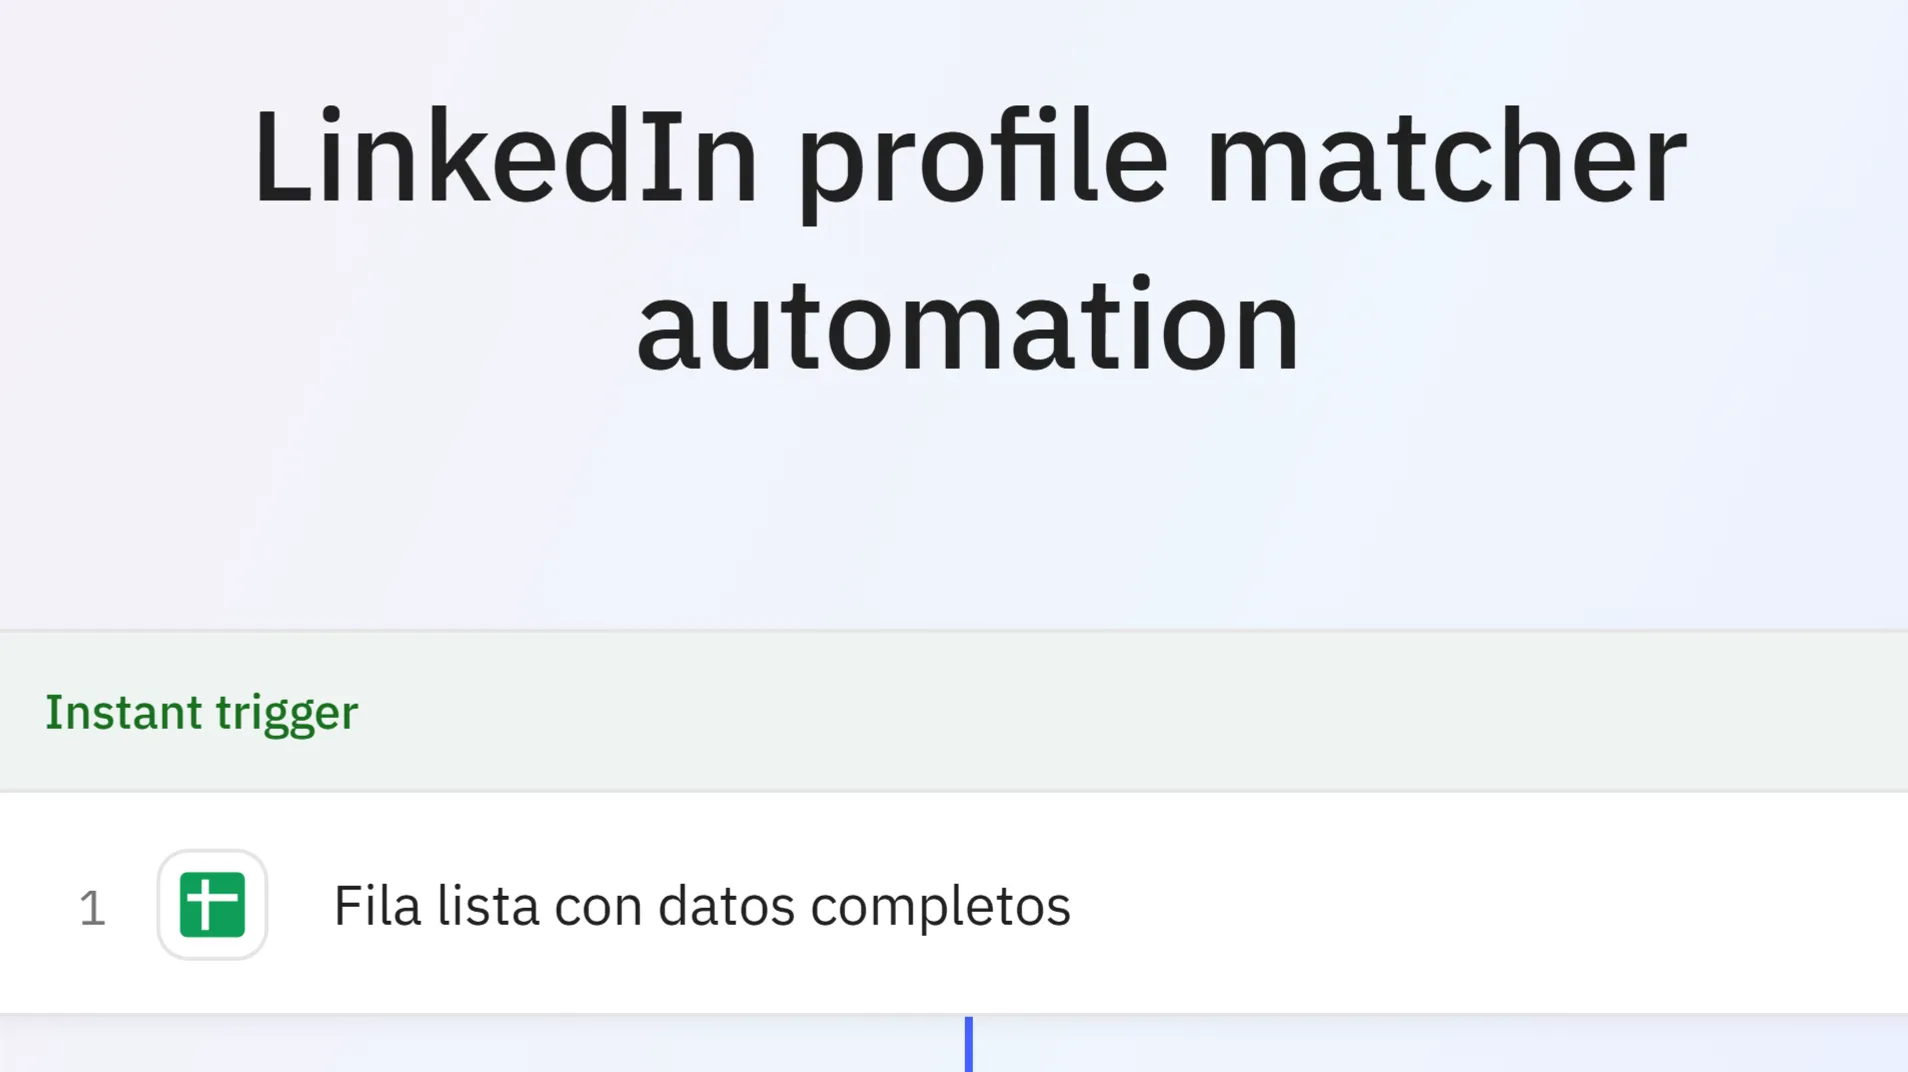Select the white cross spreadsheet icon

click(x=212, y=904)
